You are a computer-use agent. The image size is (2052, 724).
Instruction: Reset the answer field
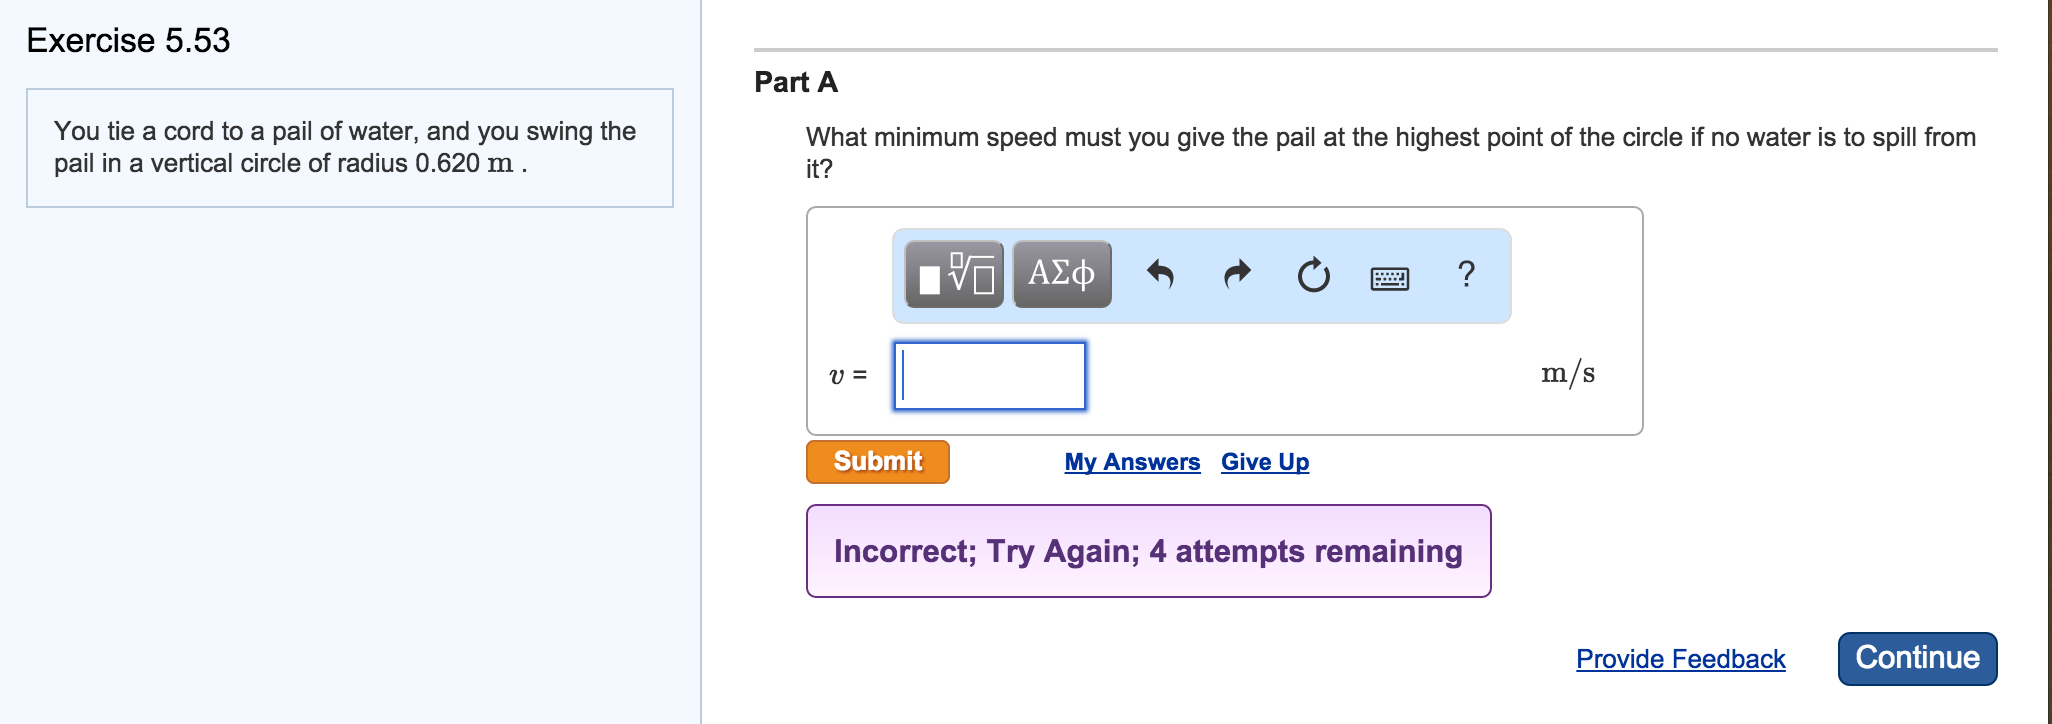click(1312, 275)
